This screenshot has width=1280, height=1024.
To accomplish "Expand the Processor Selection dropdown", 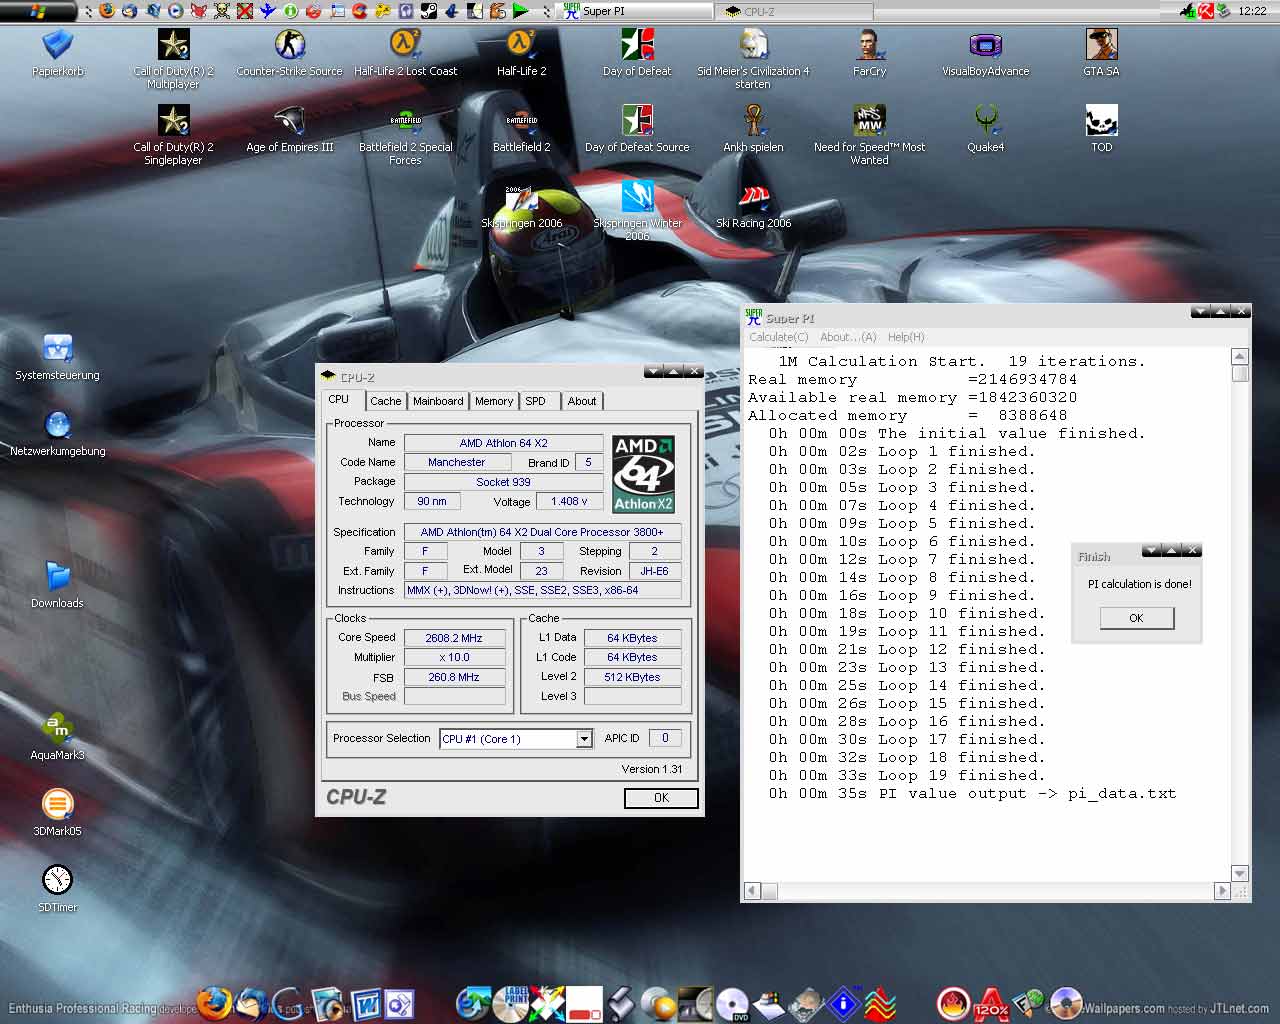I will [x=584, y=739].
